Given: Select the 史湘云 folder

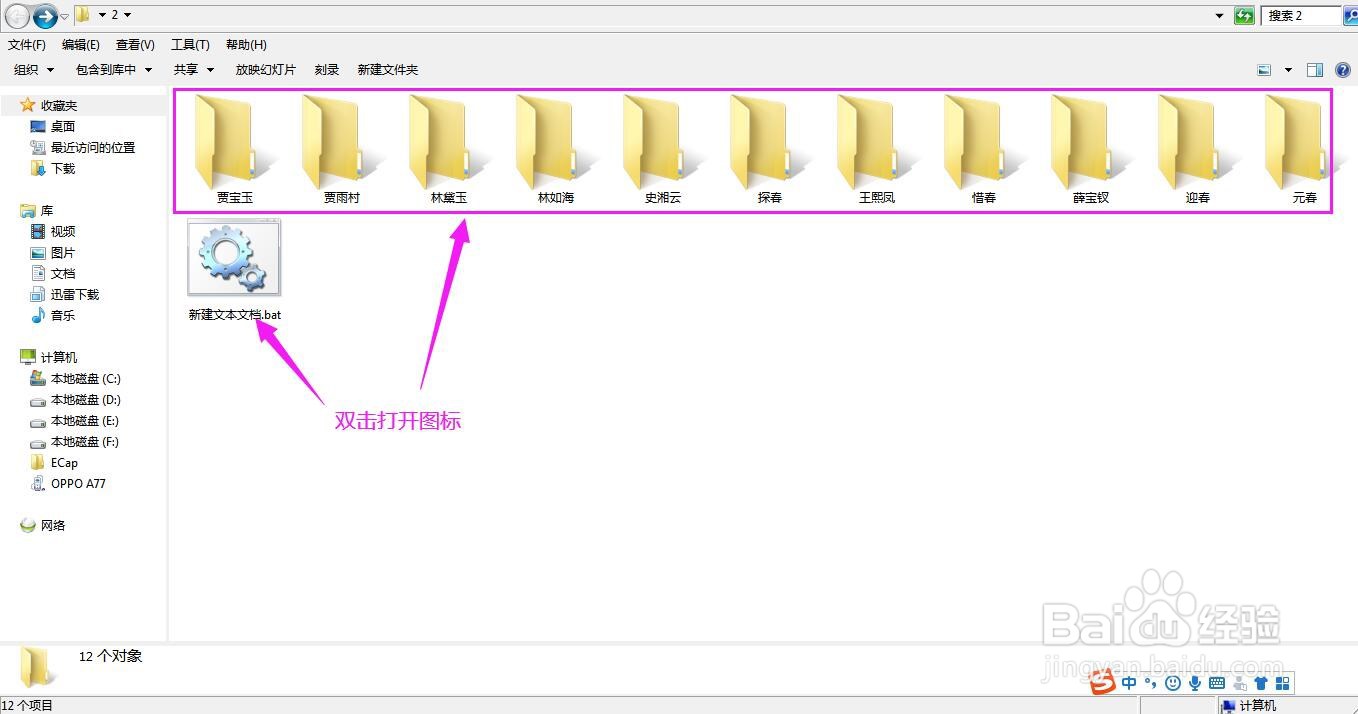Looking at the screenshot, I should tap(663, 149).
